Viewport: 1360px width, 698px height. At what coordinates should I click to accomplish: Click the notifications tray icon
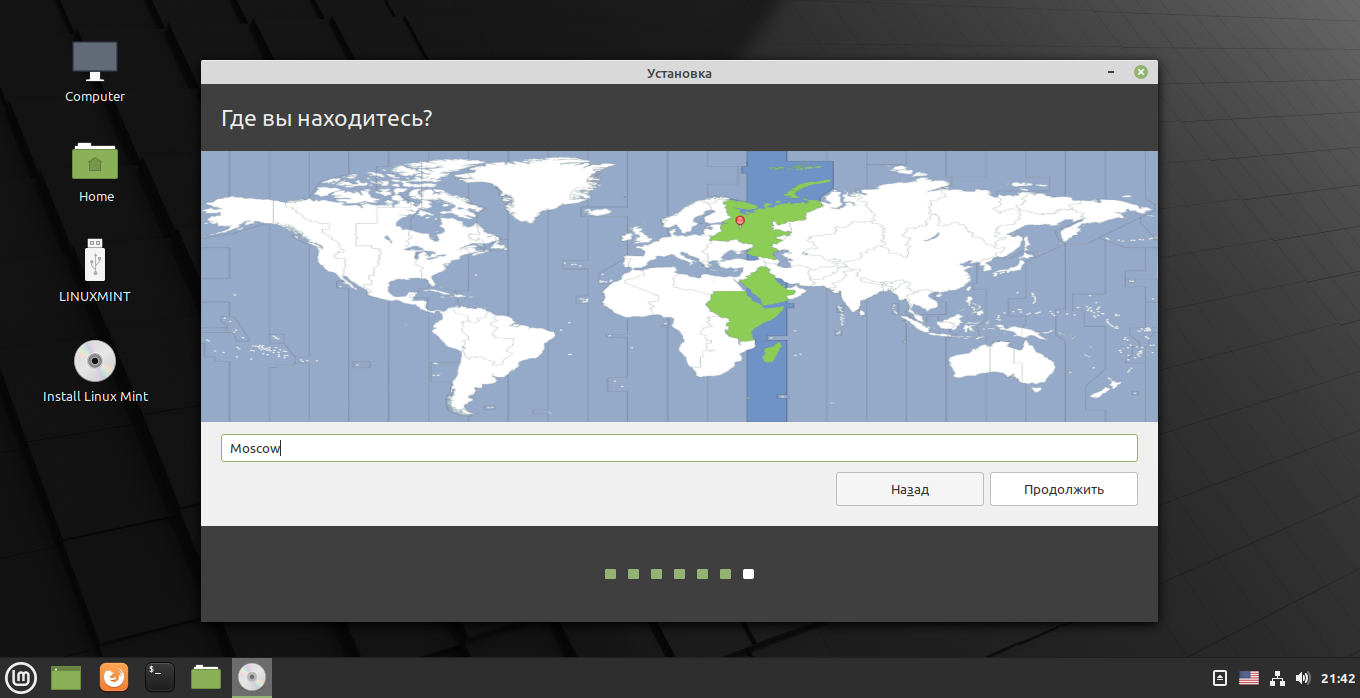pyautogui.click(x=1220, y=678)
